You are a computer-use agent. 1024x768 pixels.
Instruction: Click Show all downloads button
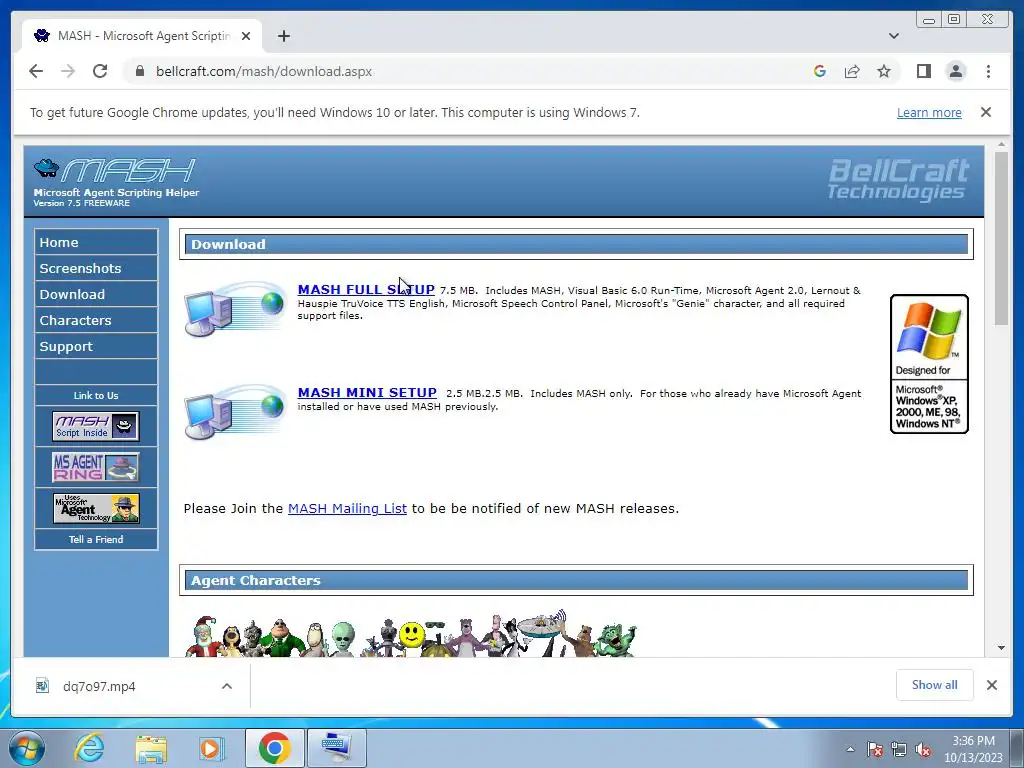click(x=935, y=684)
